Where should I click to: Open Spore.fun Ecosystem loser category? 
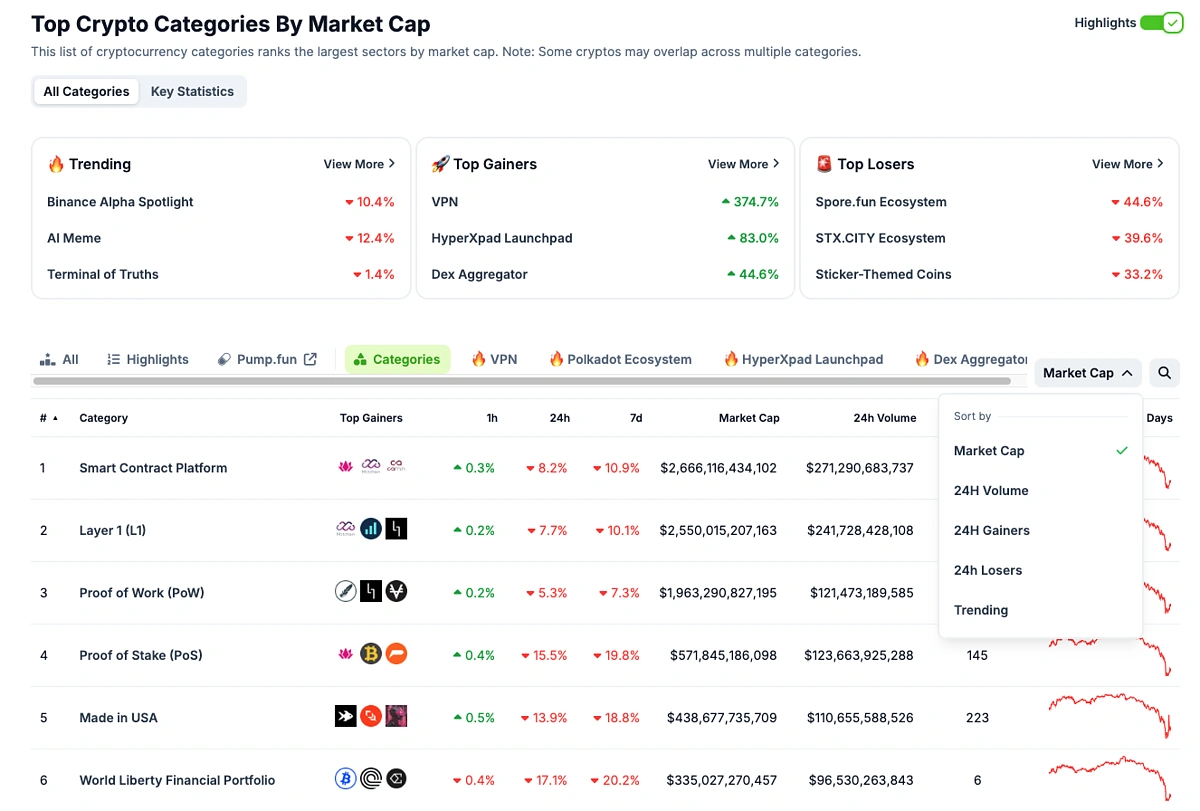(881, 202)
